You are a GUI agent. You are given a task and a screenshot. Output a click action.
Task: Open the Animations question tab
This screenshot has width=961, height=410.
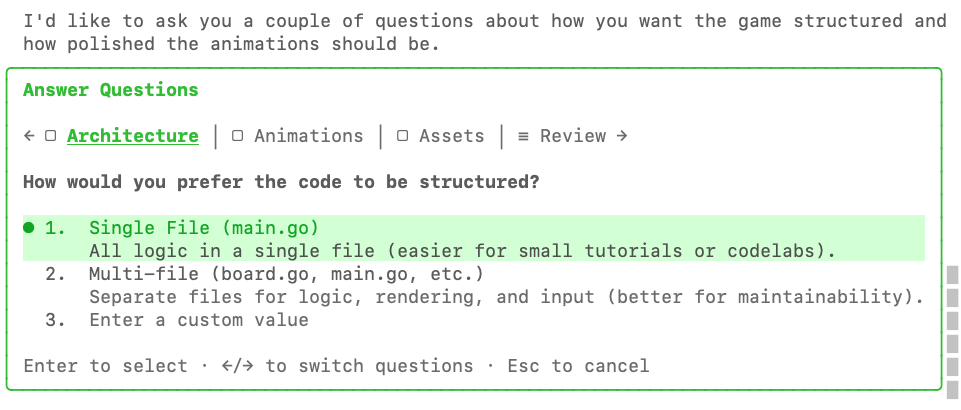click(308, 136)
